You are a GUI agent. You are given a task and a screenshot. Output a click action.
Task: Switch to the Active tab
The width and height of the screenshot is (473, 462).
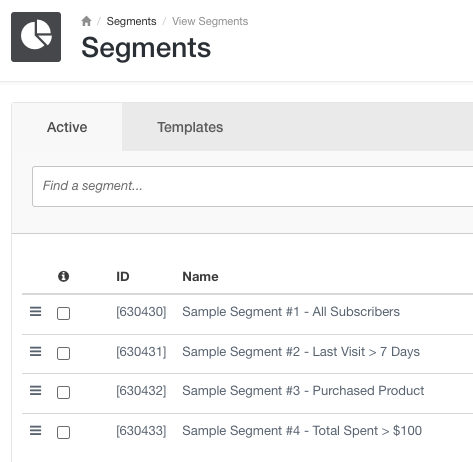(x=67, y=127)
